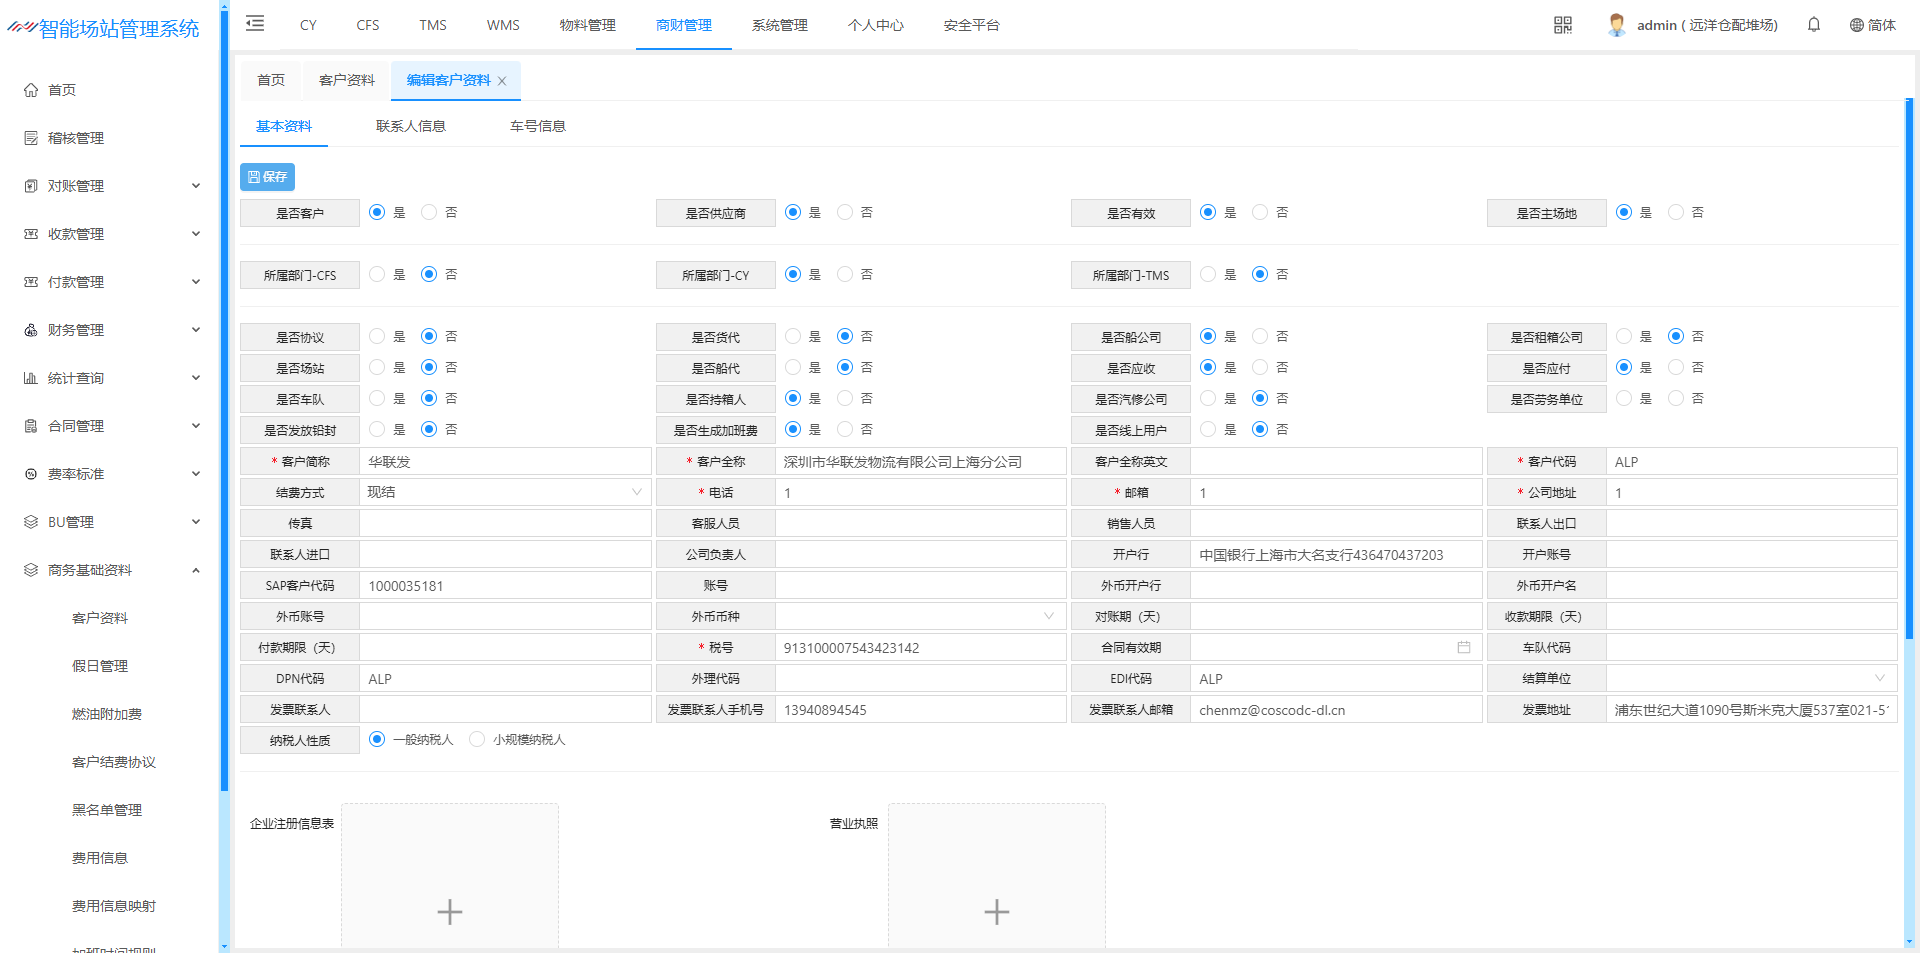Click the admin user avatar icon

coord(1616,25)
